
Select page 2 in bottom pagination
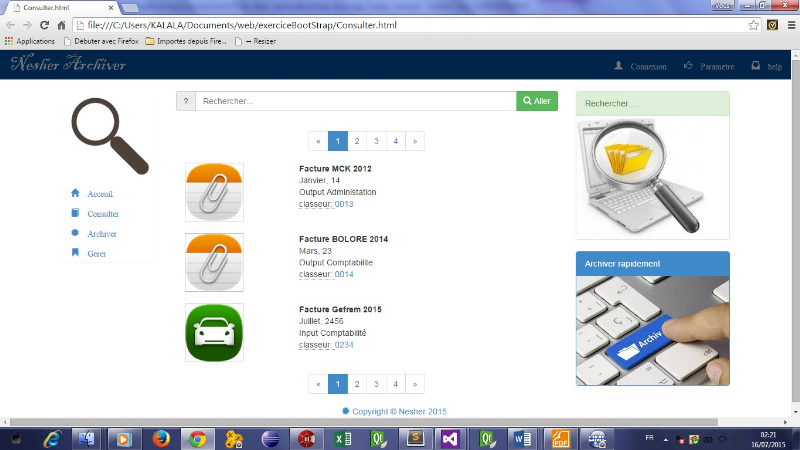357,384
